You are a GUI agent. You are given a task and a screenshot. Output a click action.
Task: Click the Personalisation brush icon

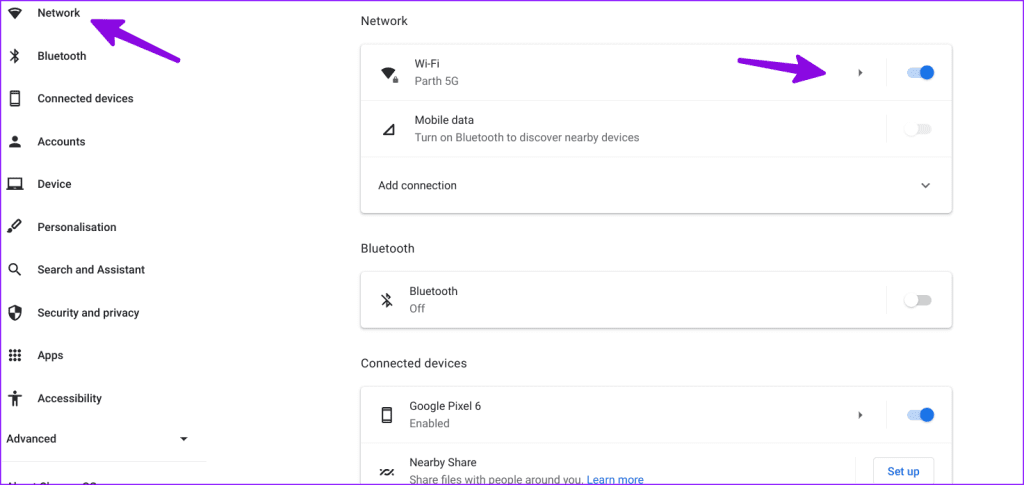click(x=15, y=227)
